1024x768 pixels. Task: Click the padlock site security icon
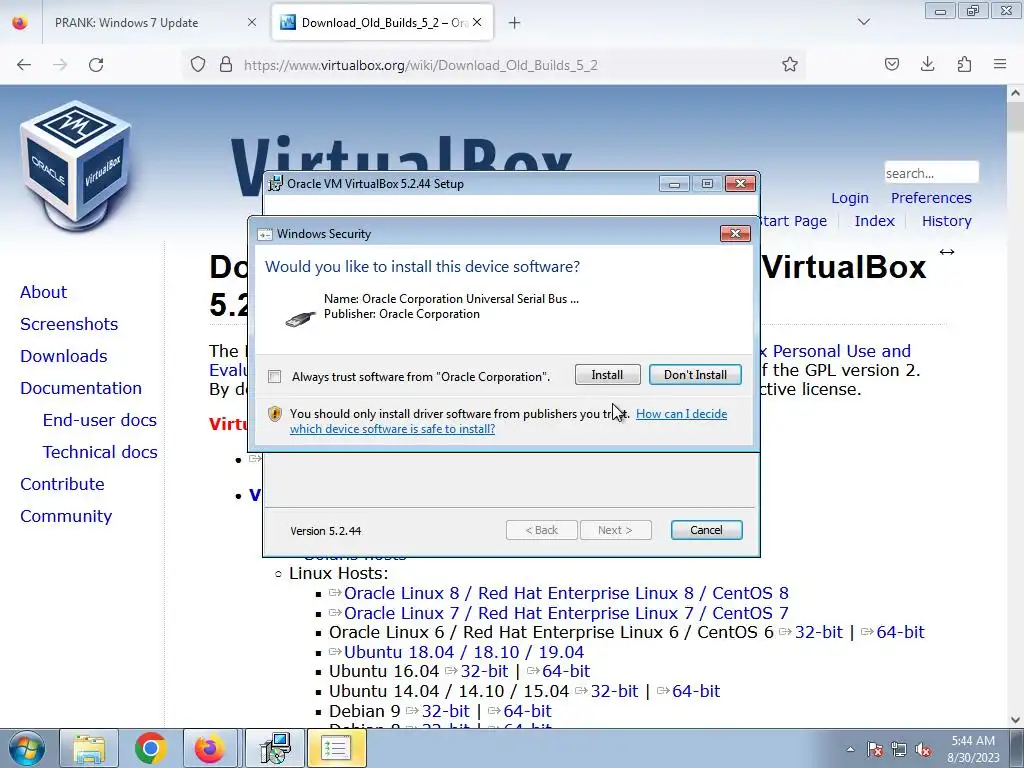coord(226,64)
